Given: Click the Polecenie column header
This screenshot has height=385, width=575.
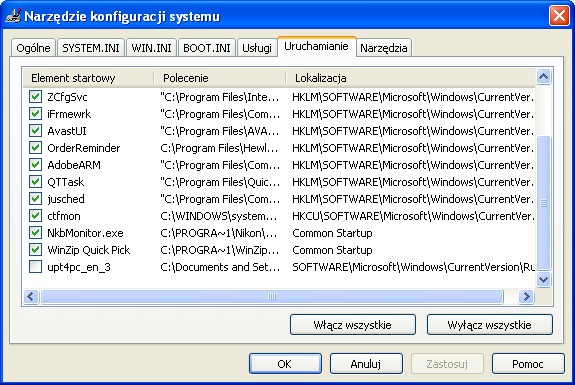Looking at the screenshot, I should coord(220,78).
